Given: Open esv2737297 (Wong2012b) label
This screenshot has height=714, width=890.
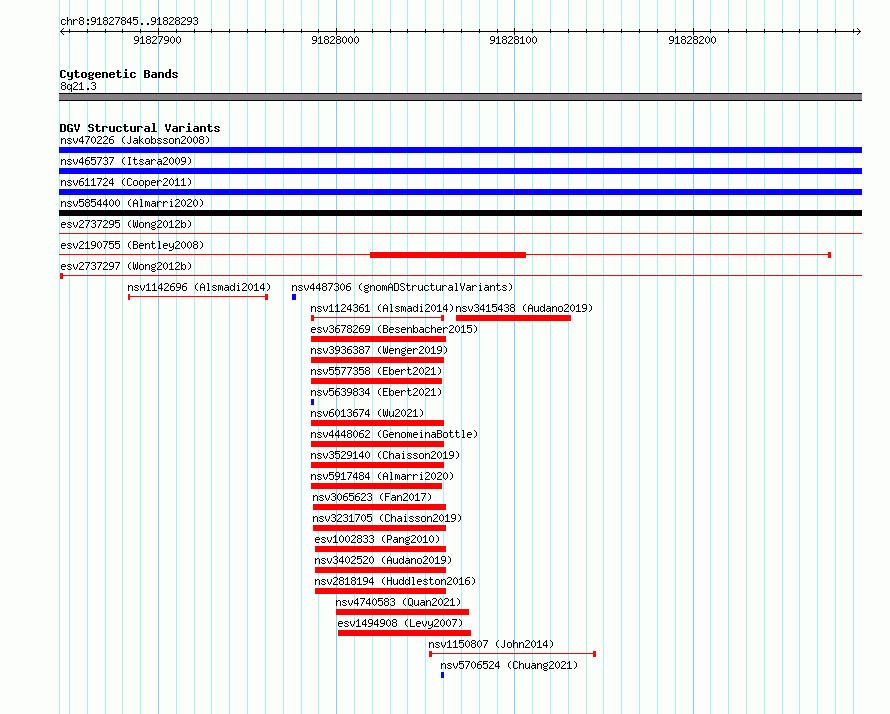Looking at the screenshot, I should point(126,266).
